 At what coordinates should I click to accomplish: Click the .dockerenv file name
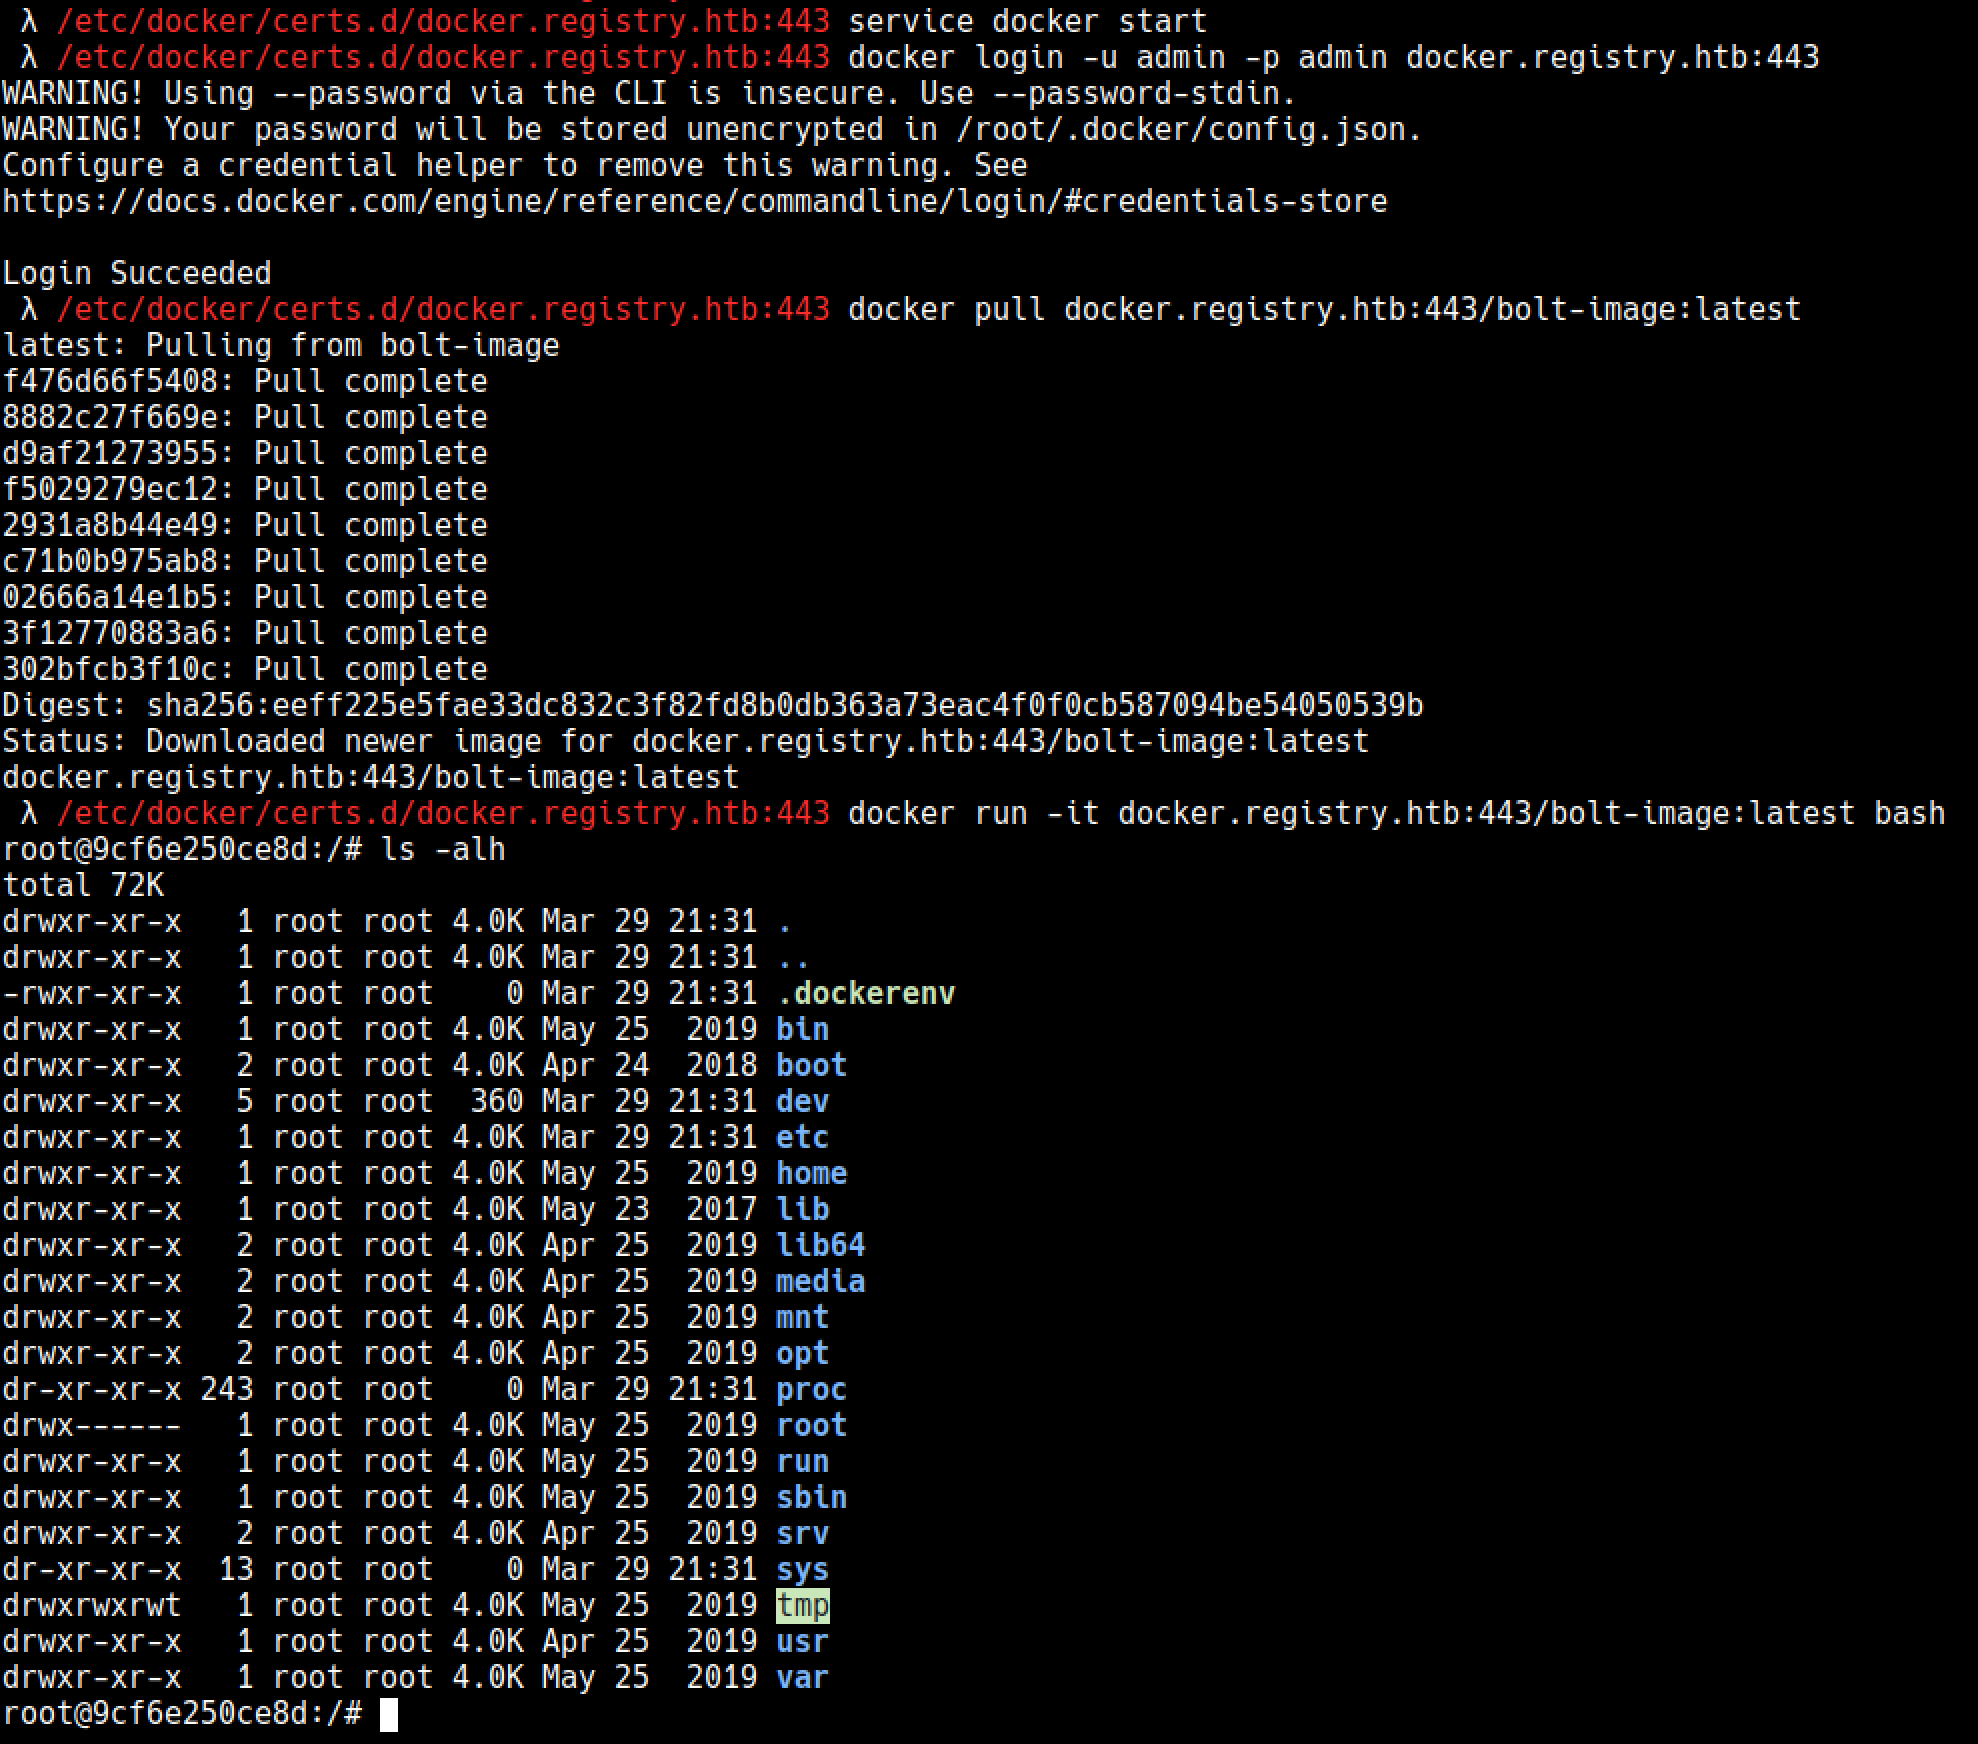[866, 993]
